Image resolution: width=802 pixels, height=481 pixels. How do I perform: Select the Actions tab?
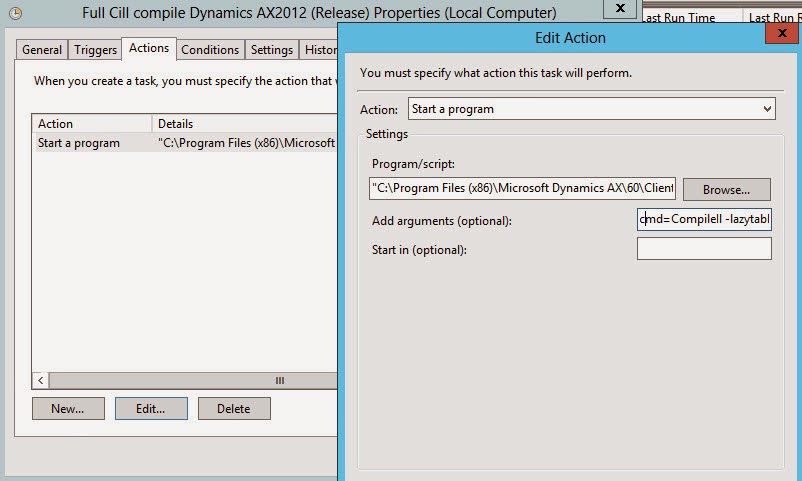point(149,49)
